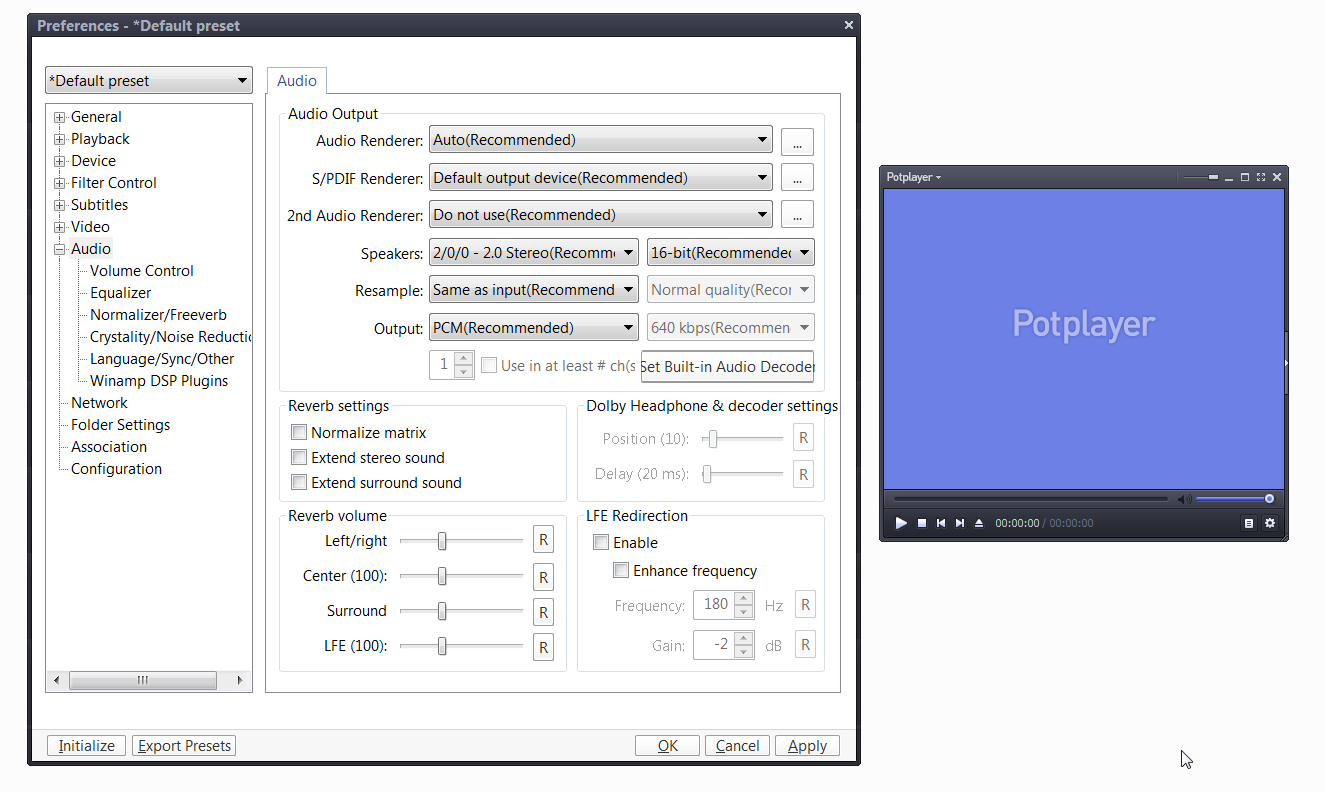Click the LFE Frequency input field
Image resolution: width=1326 pixels, height=792 pixels.
coord(712,604)
